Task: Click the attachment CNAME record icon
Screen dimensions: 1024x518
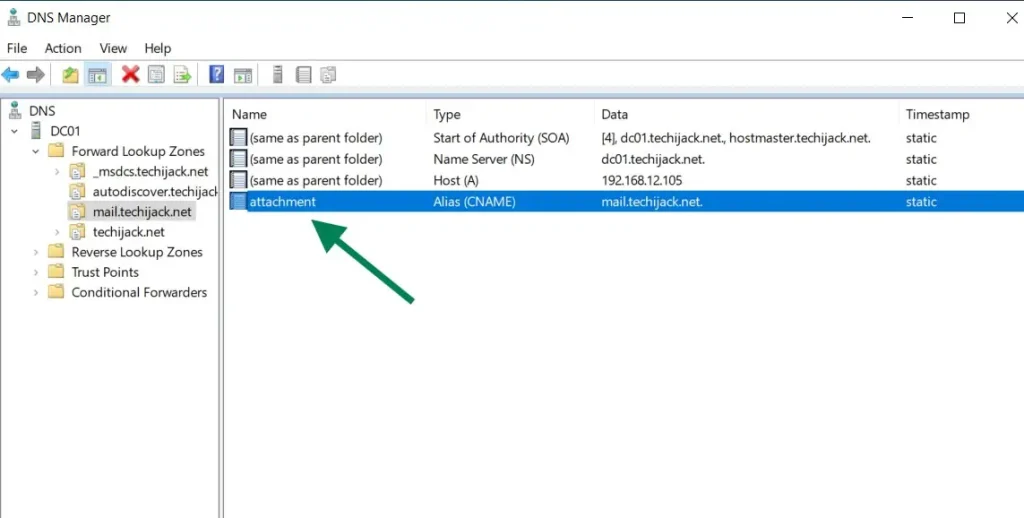Action: (x=238, y=202)
